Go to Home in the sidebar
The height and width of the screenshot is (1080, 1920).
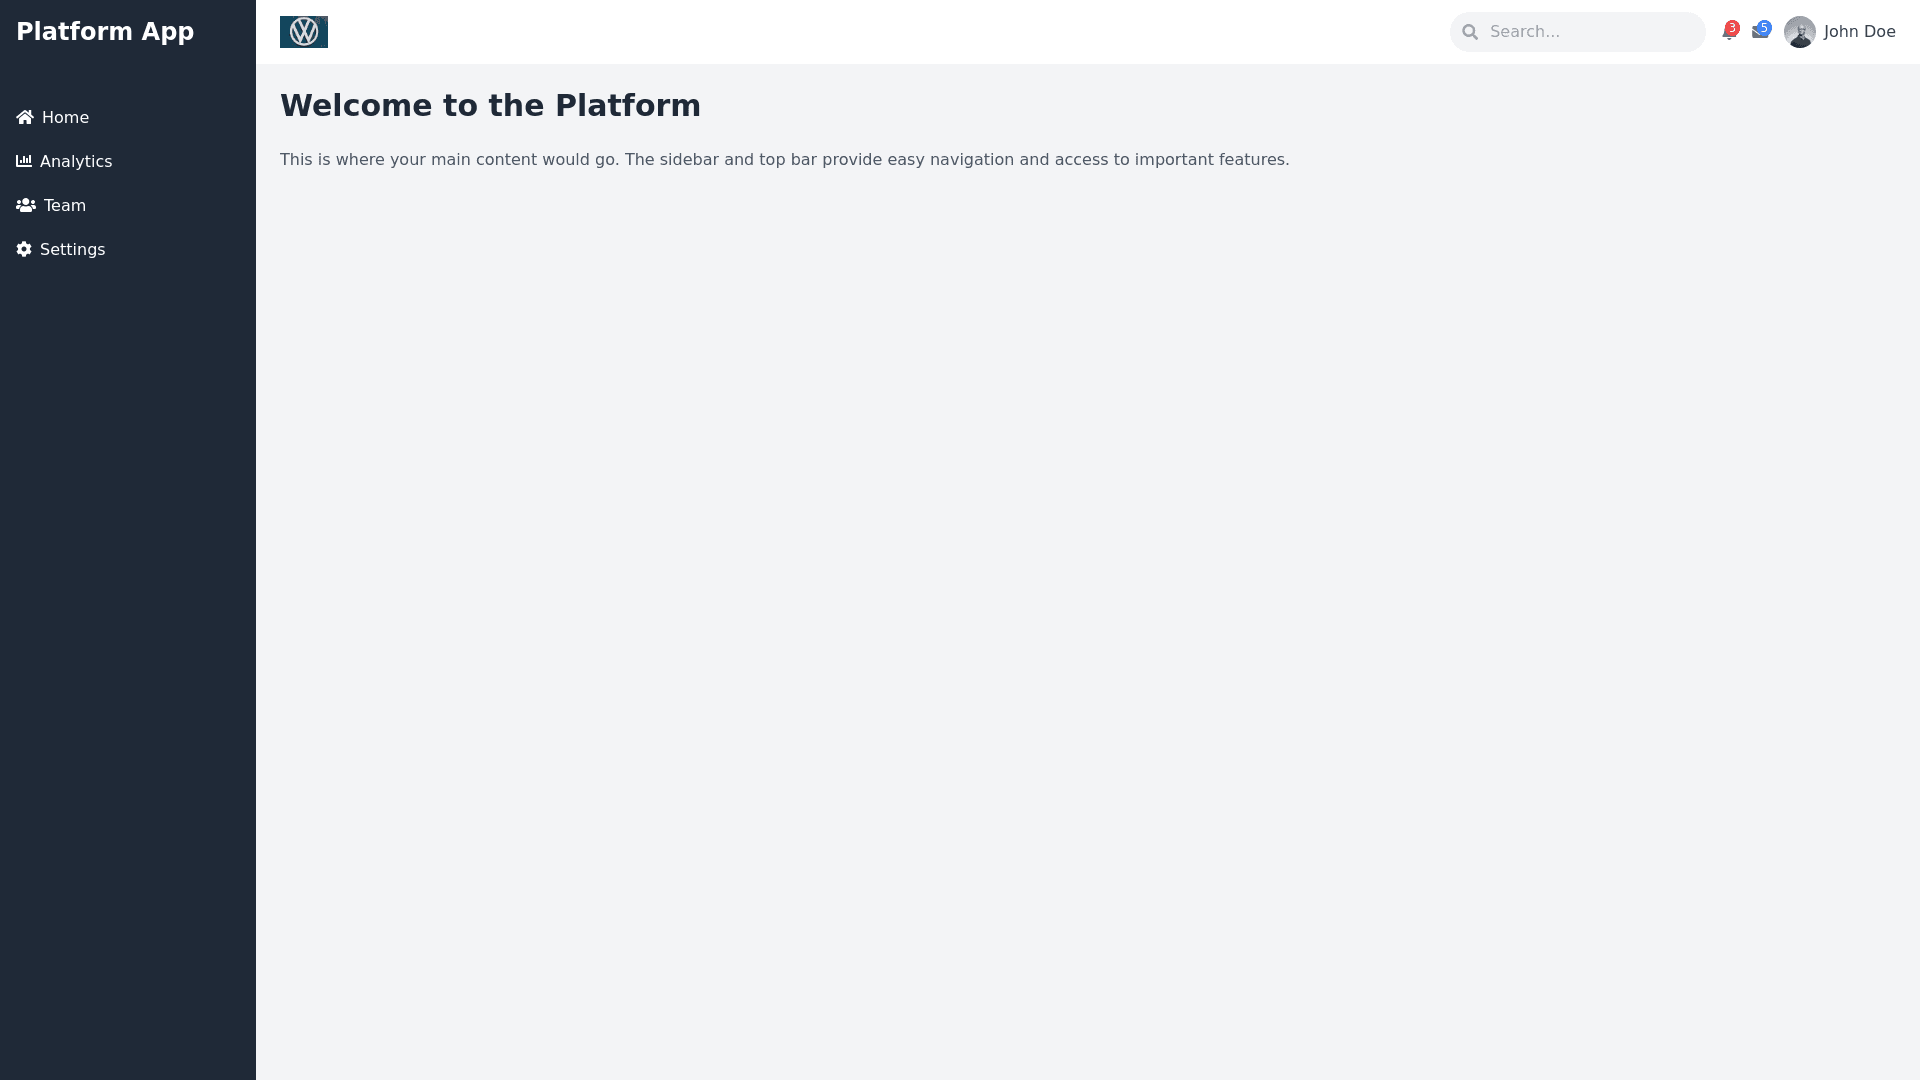pos(65,118)
